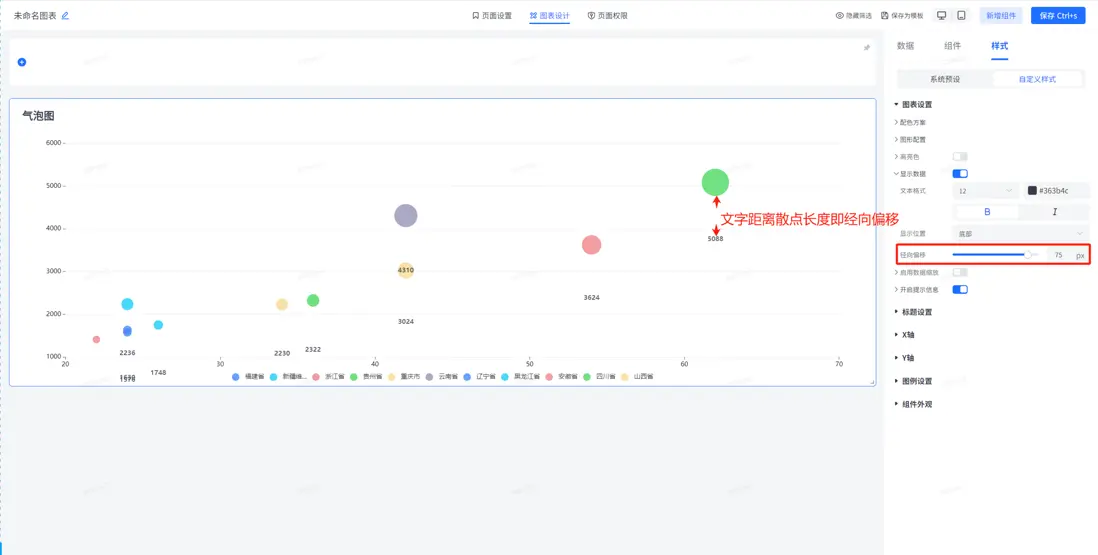
Task: Click the largest green bubble near 5000
Action: coord(715,183)
